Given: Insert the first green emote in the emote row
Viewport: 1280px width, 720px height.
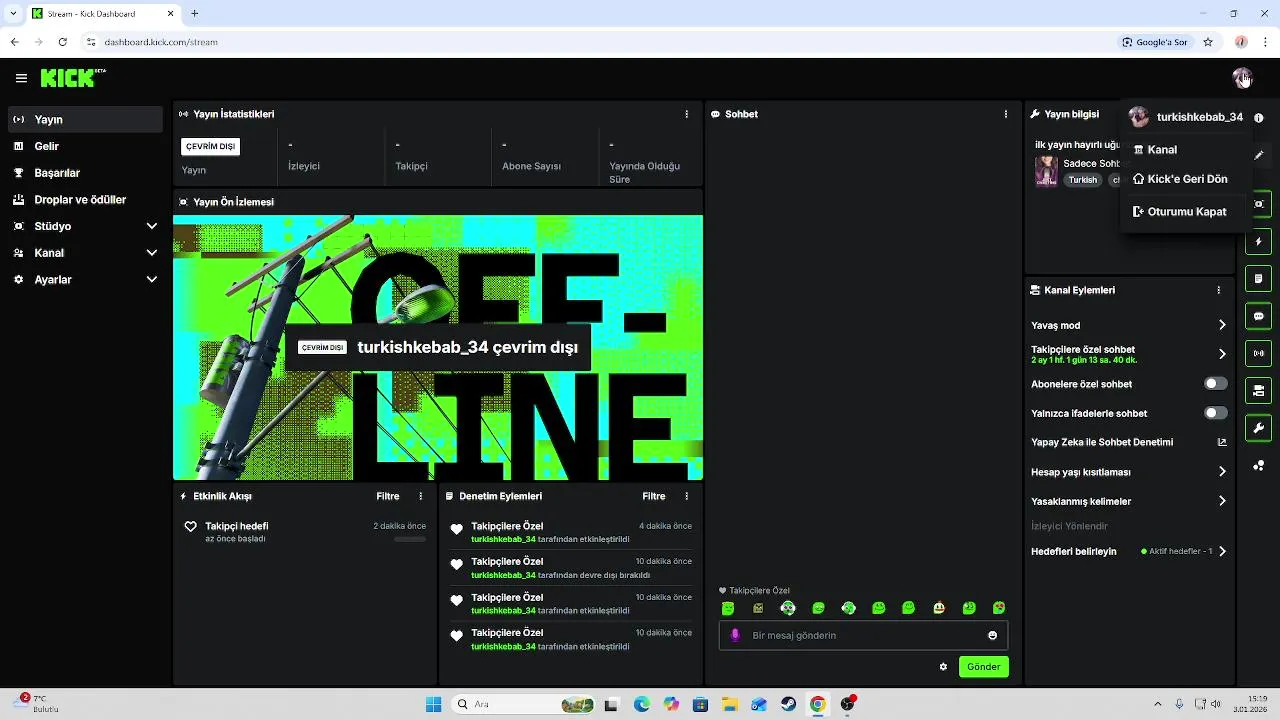Looking at the screenshot, I should click(728, 608).
